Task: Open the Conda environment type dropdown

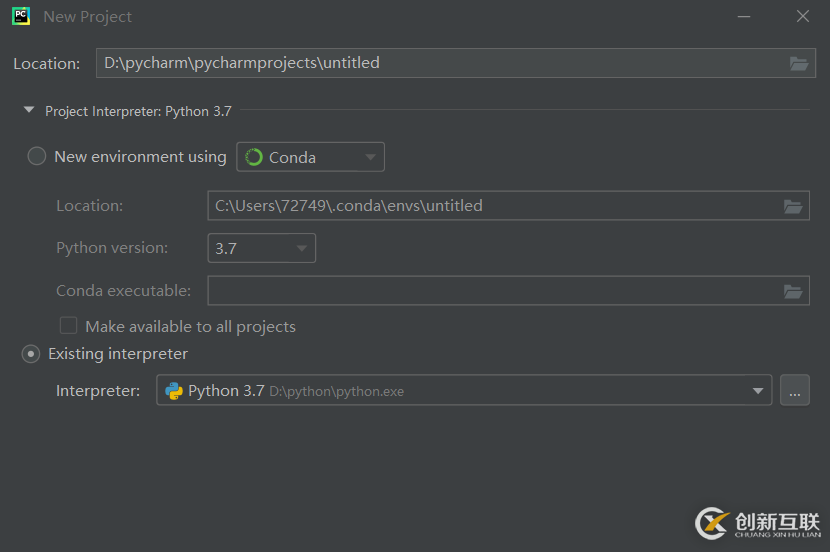Action: coord(311,157)
